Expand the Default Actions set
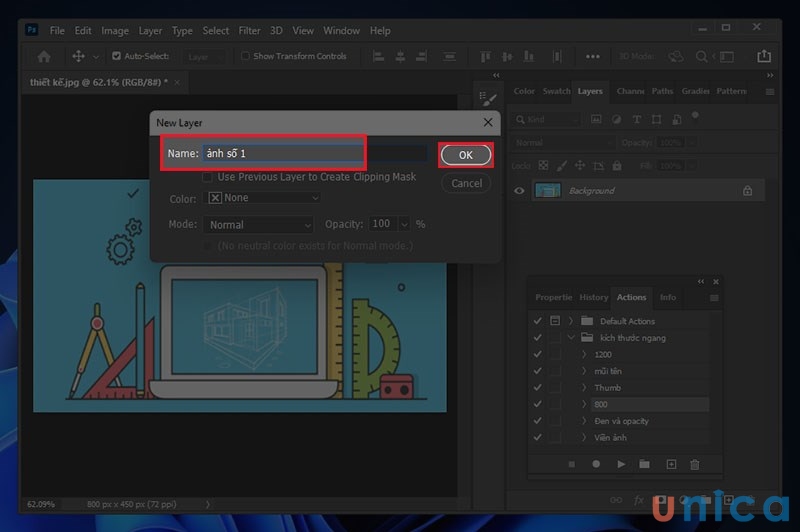Image resolution: width=800 pixels, height=532 pixels. pyautogui.click(x=573, y=321)
